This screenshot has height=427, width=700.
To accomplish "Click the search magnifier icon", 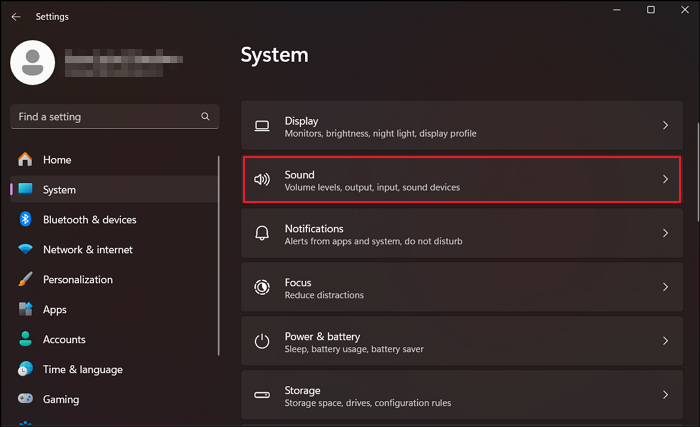I will pyautogui.click(x=205, y=117).
